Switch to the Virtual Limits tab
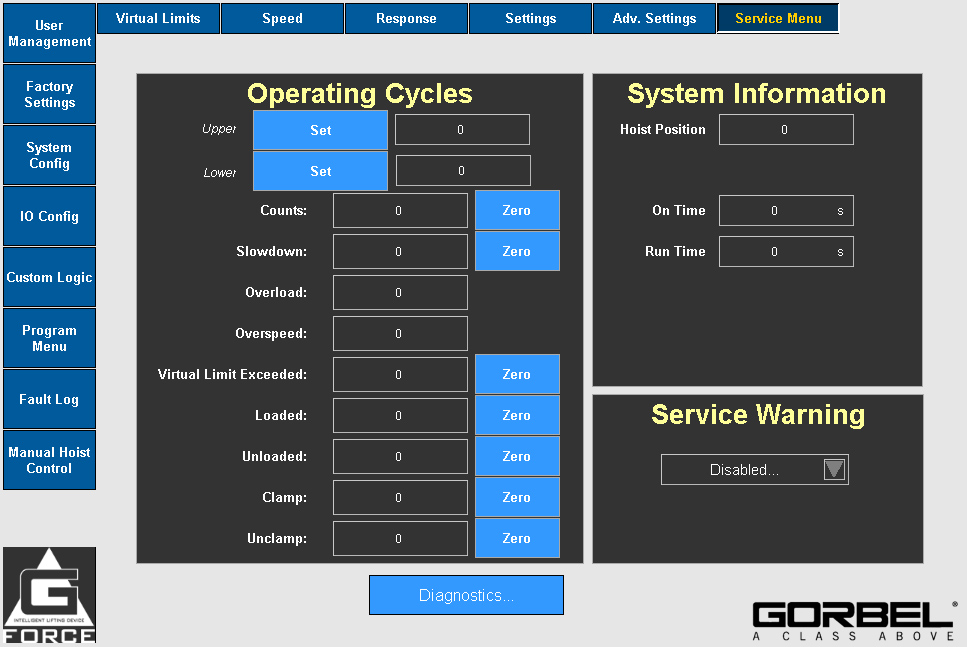The image size is (967, 647). (158, 19)
